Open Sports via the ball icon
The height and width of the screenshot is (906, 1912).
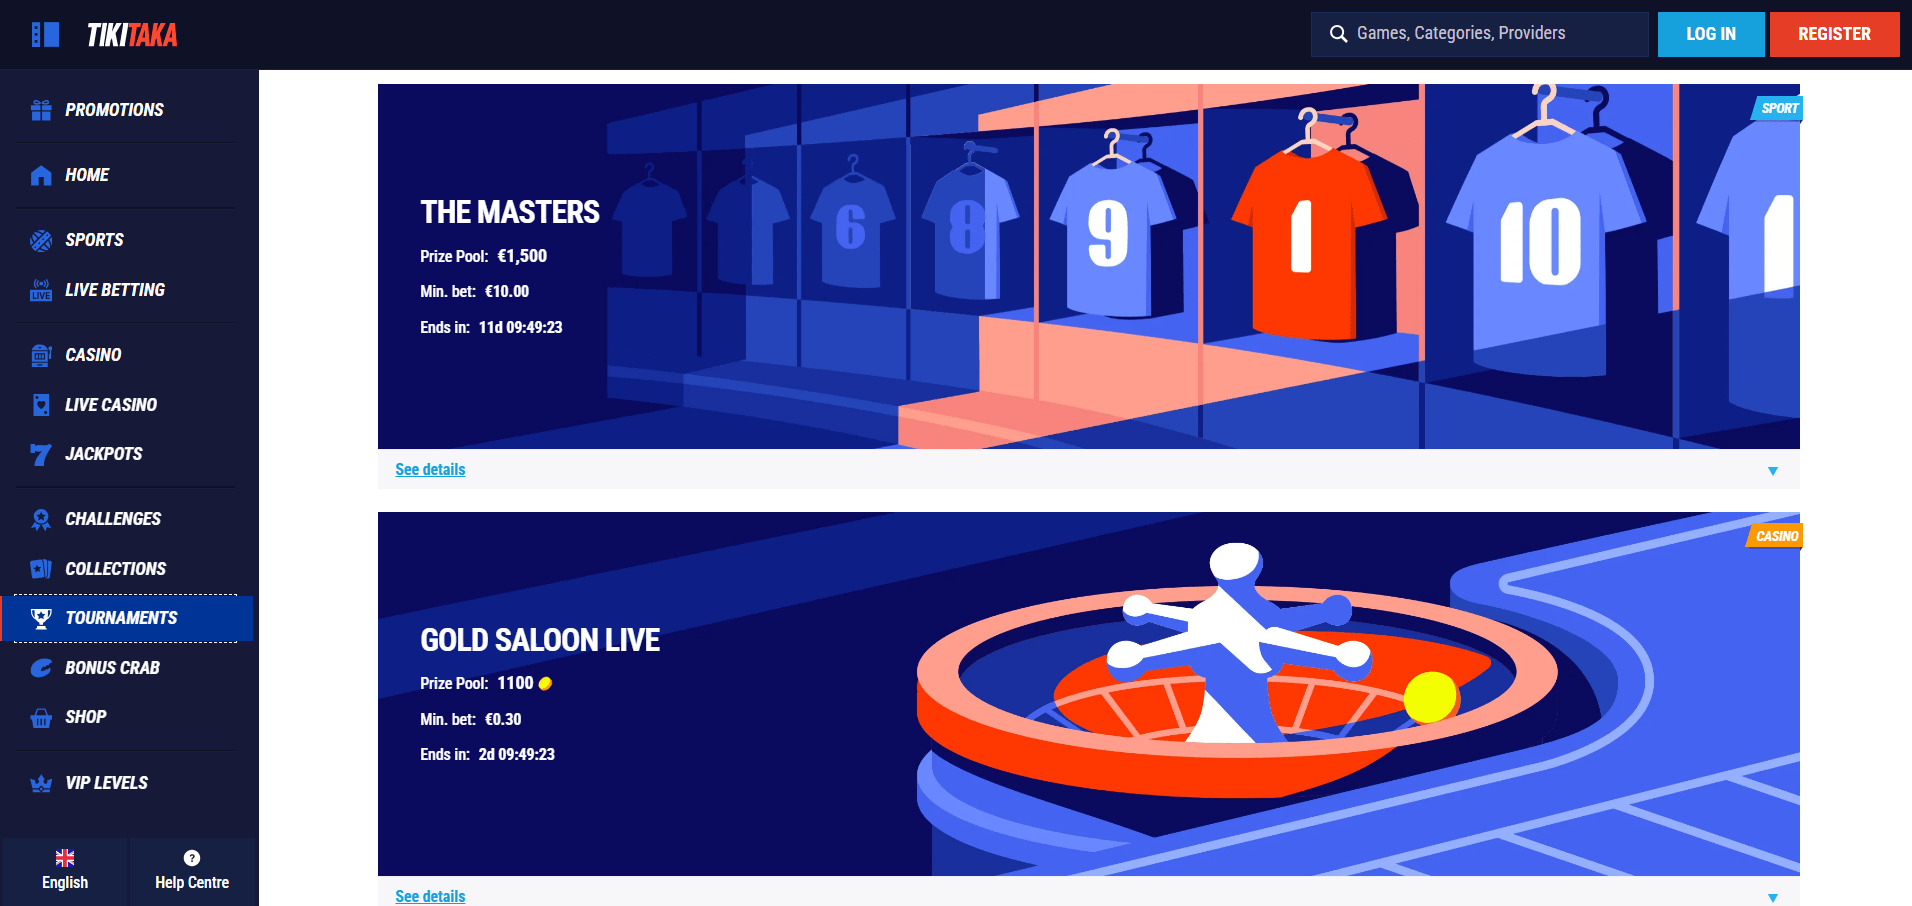[x=41, y=240]
